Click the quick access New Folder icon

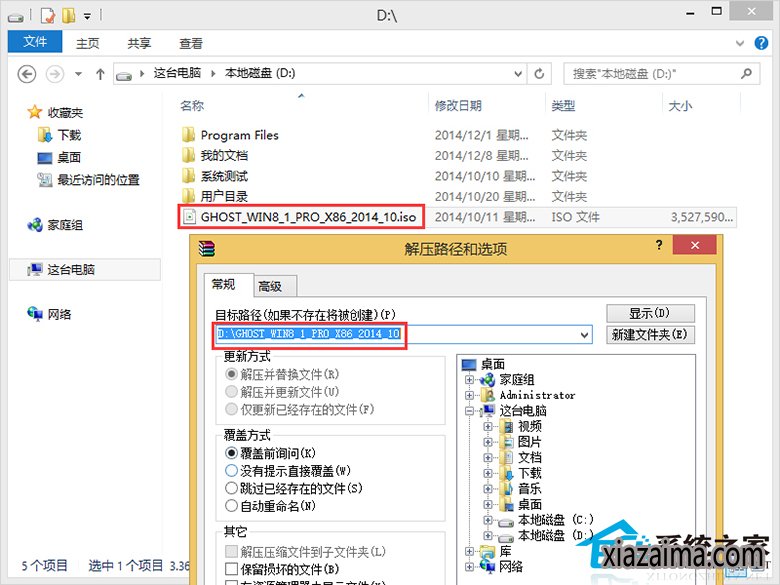[69, 16]
